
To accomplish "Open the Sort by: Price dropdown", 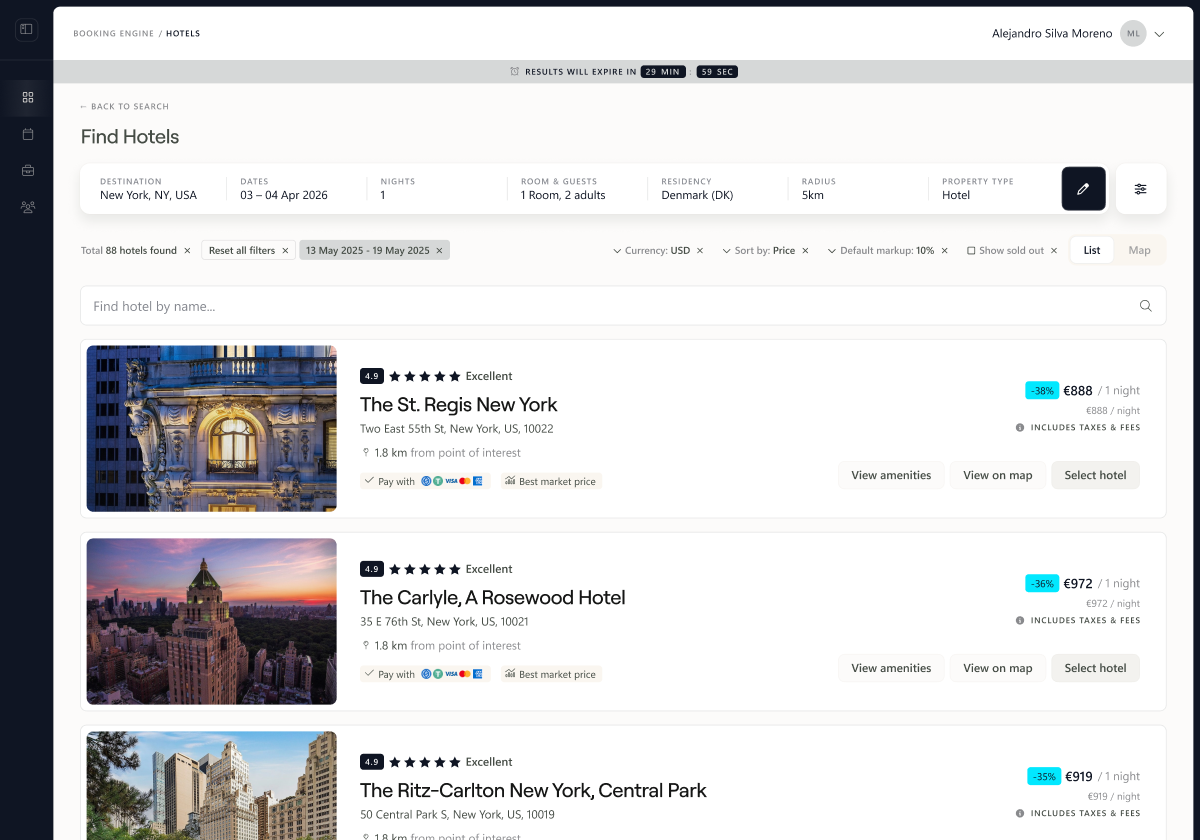I will click(758, 251).
